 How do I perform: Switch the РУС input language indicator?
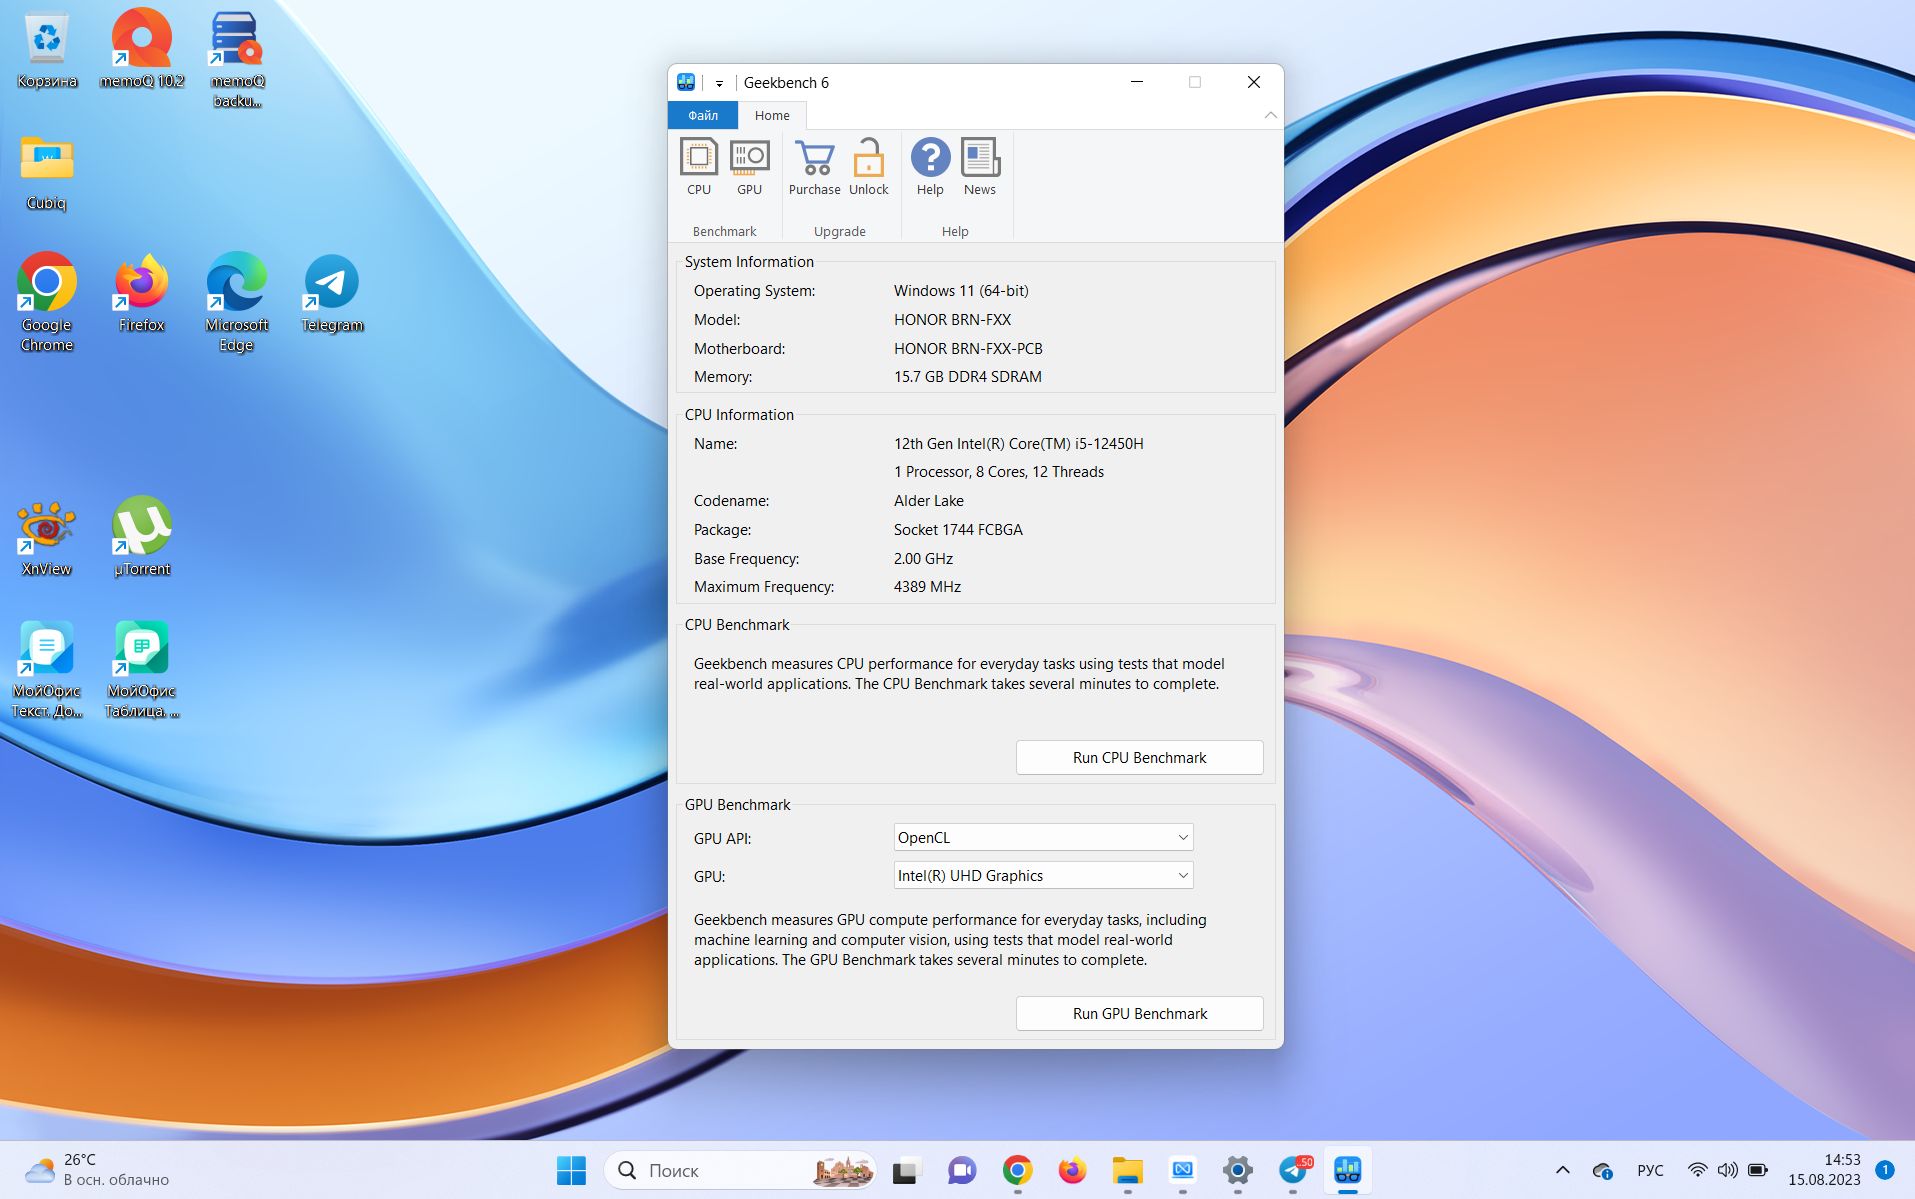coord(1650,1170)
